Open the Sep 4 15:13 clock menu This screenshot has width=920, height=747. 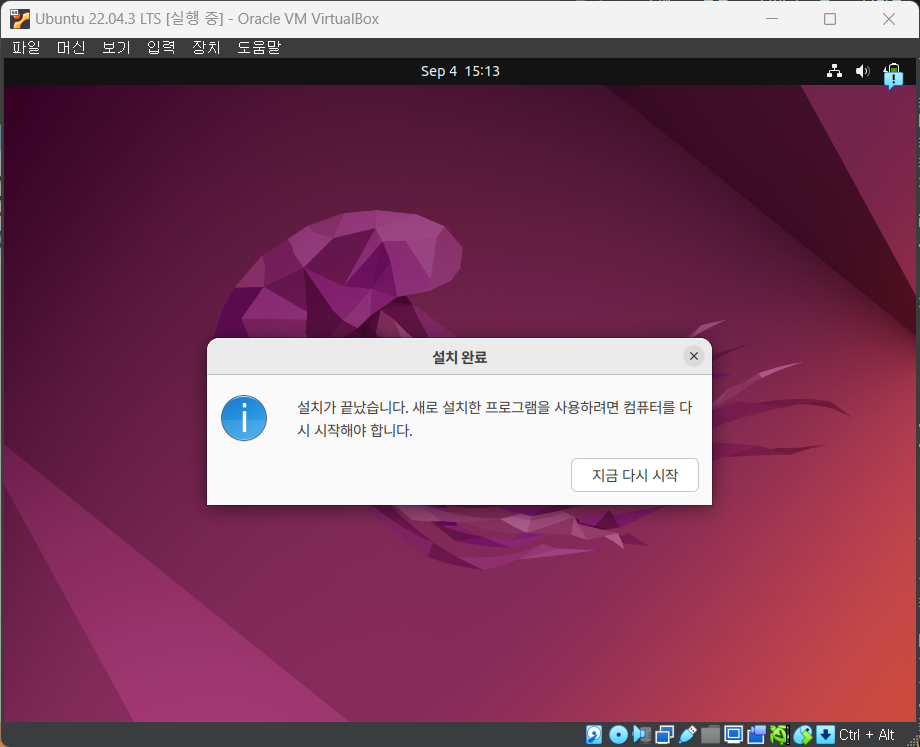[x=460, y=71]
